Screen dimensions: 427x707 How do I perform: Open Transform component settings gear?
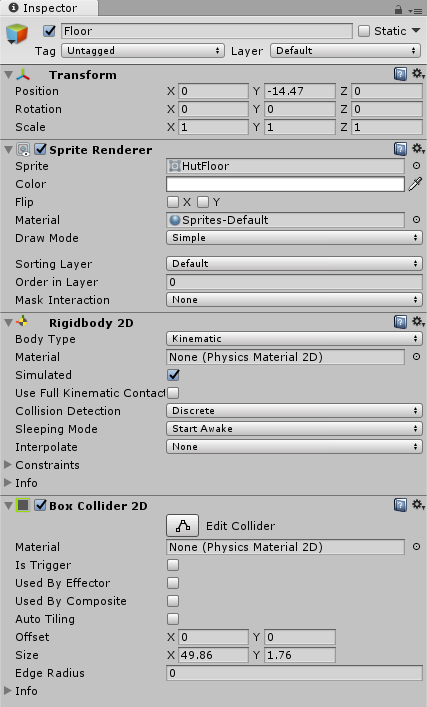pyautogui.click(x=418, y=73)
